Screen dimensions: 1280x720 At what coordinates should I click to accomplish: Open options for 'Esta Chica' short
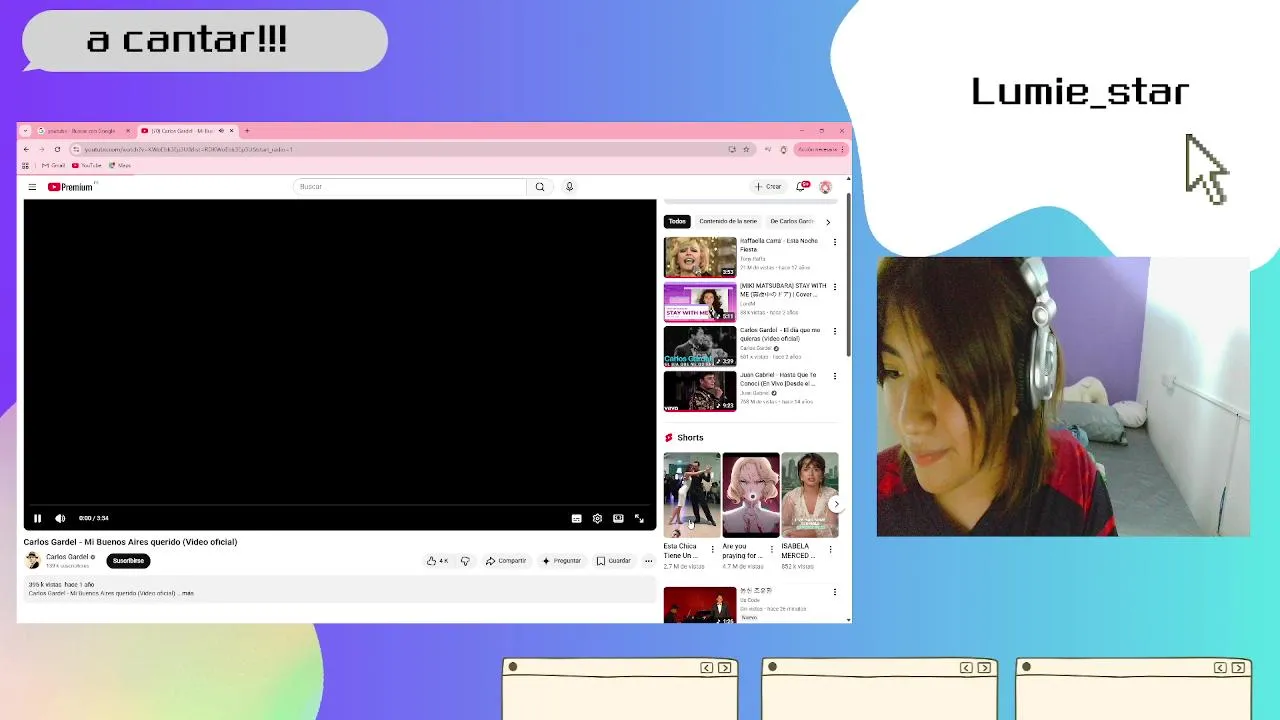[x=713, y=549]
